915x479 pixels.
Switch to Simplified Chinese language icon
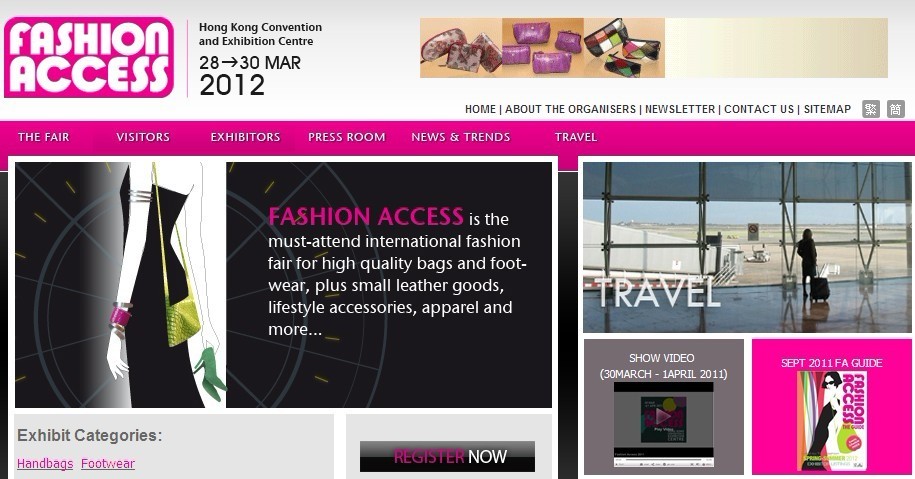point(896,109)
